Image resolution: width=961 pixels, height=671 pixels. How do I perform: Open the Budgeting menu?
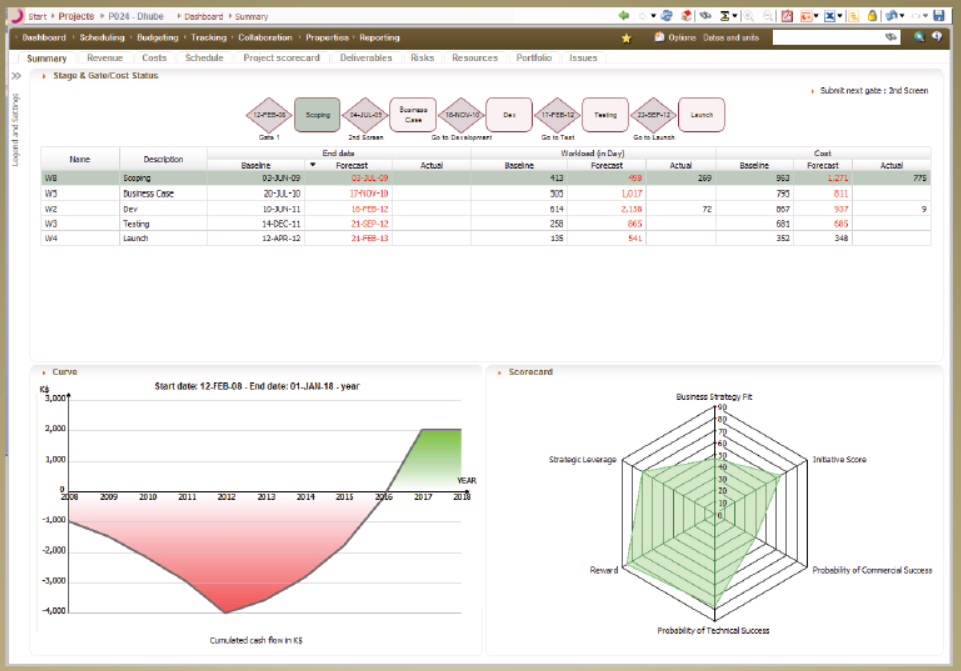157,37
